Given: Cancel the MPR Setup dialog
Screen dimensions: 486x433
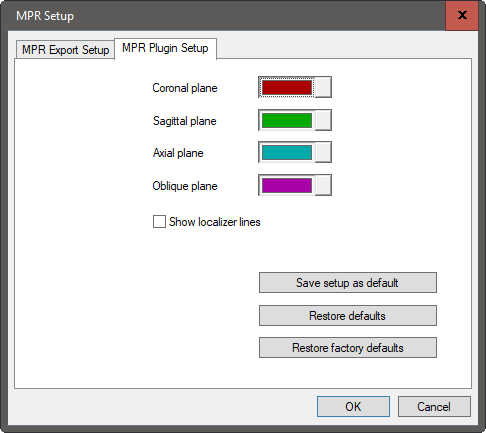Looking at the screenshot, I should click(434, 406).
